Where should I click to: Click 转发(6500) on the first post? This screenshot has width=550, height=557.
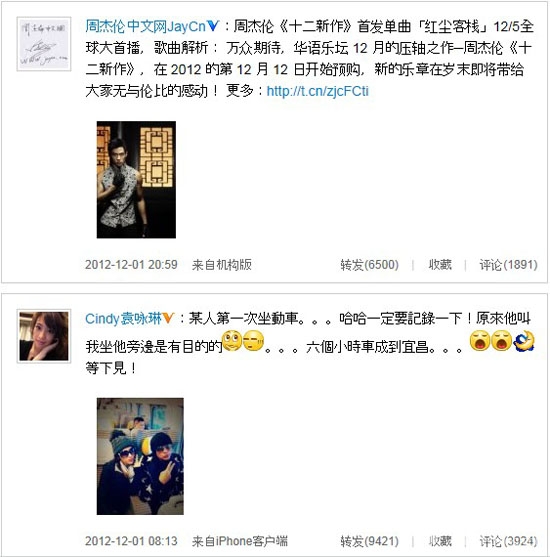370,265
